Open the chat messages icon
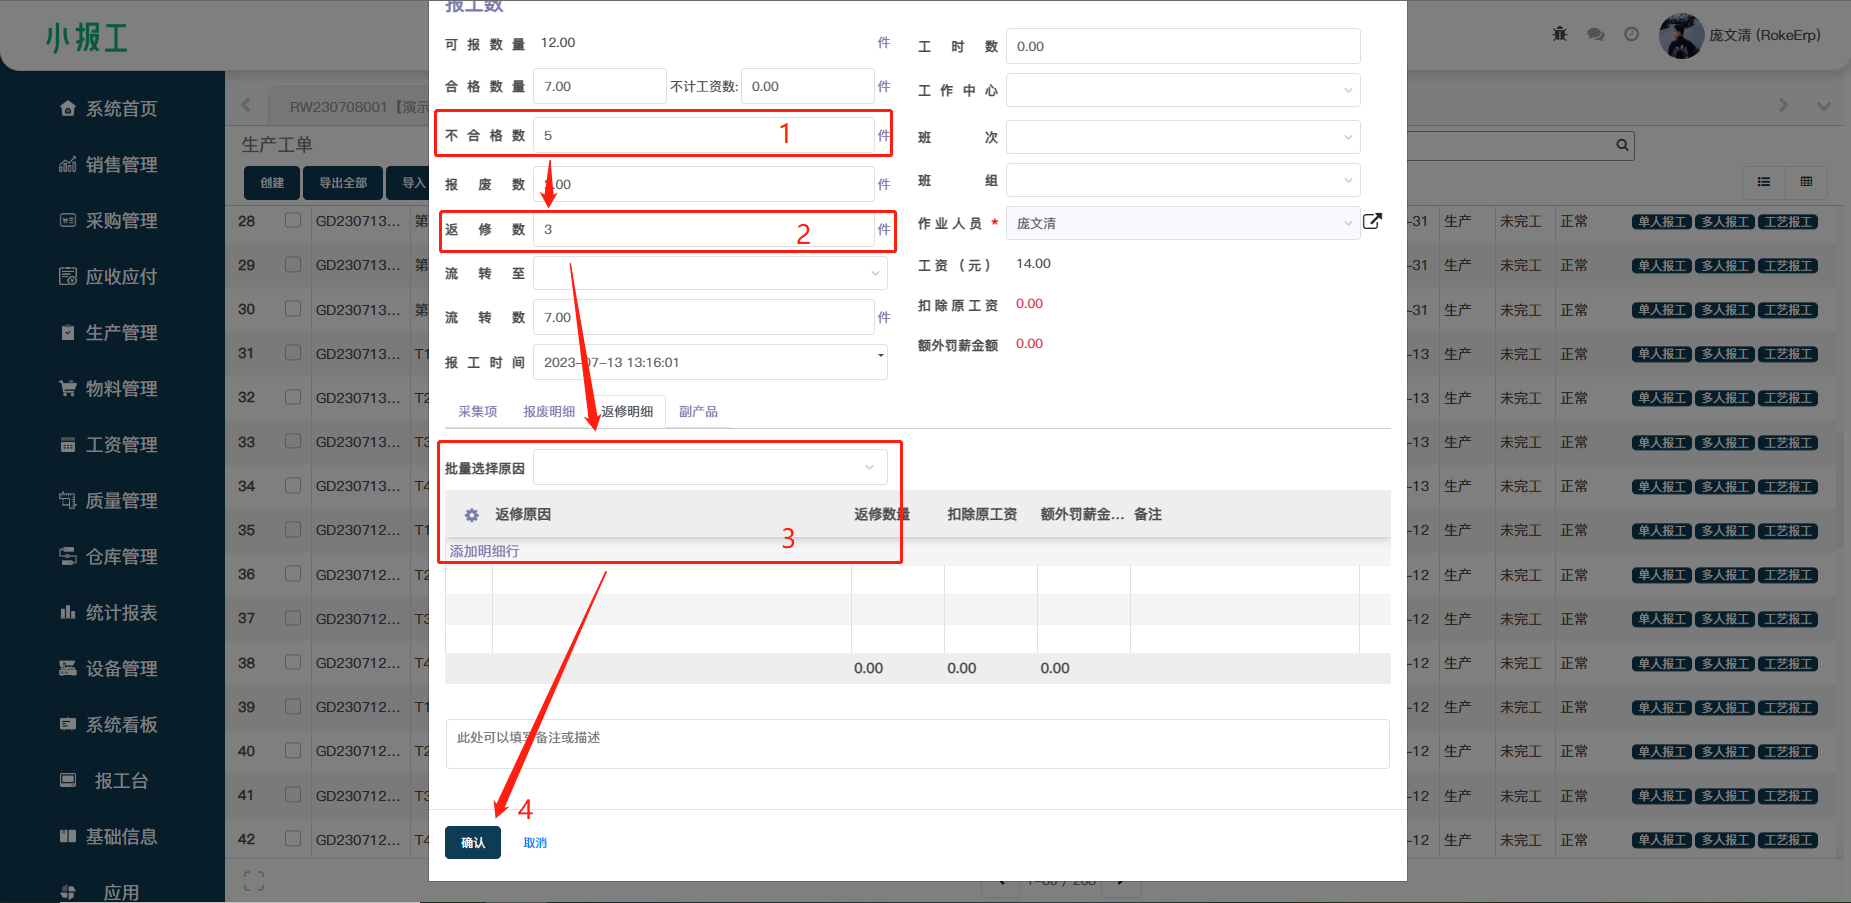 click(x=1595, y=34)
